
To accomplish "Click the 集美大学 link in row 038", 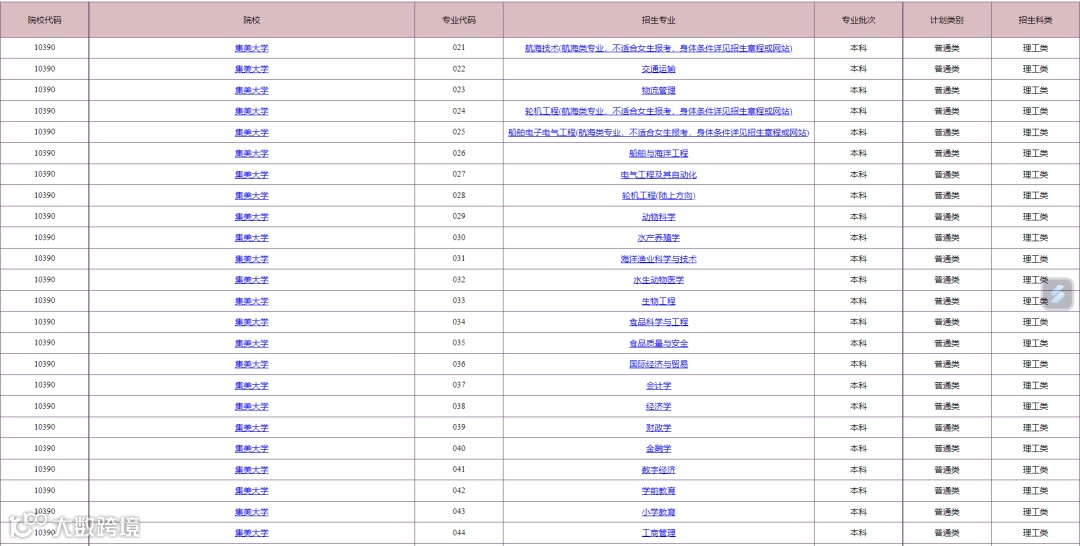I will [251, 406].
